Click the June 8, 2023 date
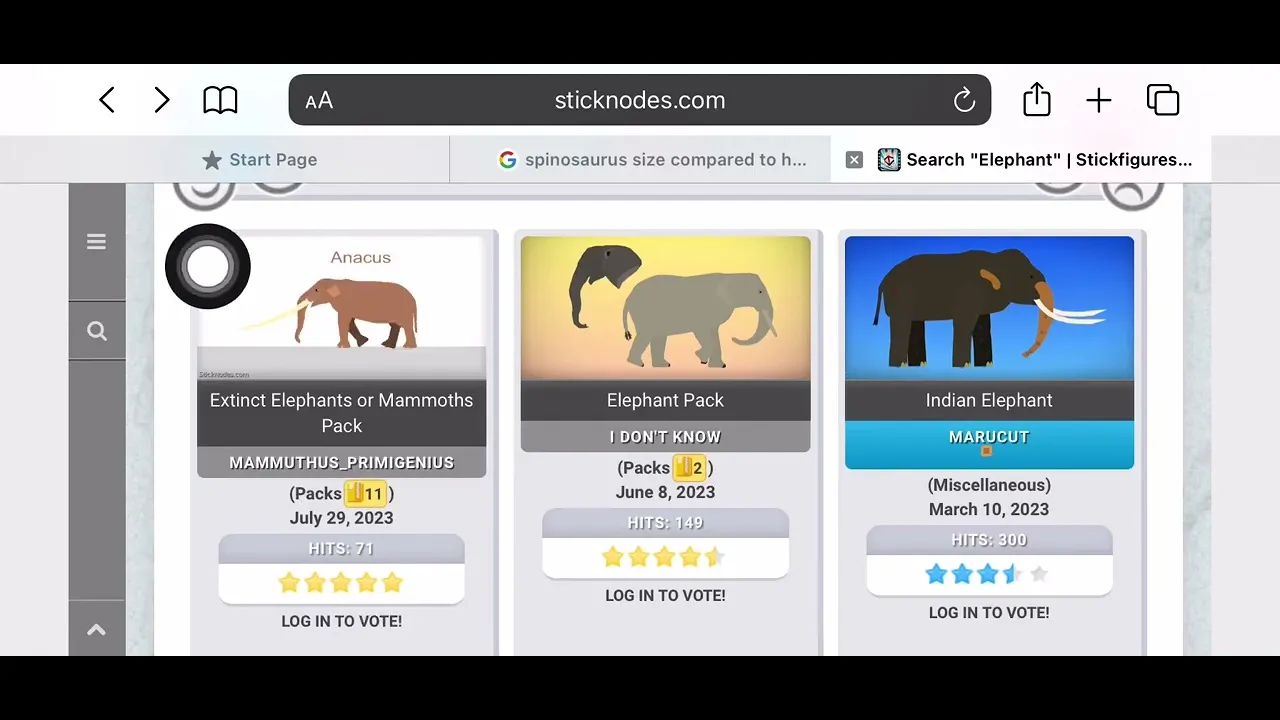The height and width of the screenshot is (720, 1280). [666, 492]
